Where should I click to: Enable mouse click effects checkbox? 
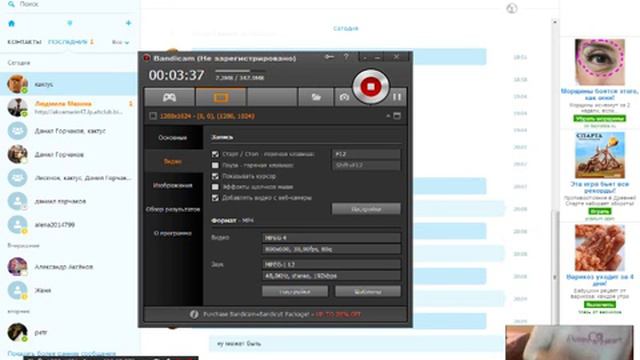pos(215,187)
